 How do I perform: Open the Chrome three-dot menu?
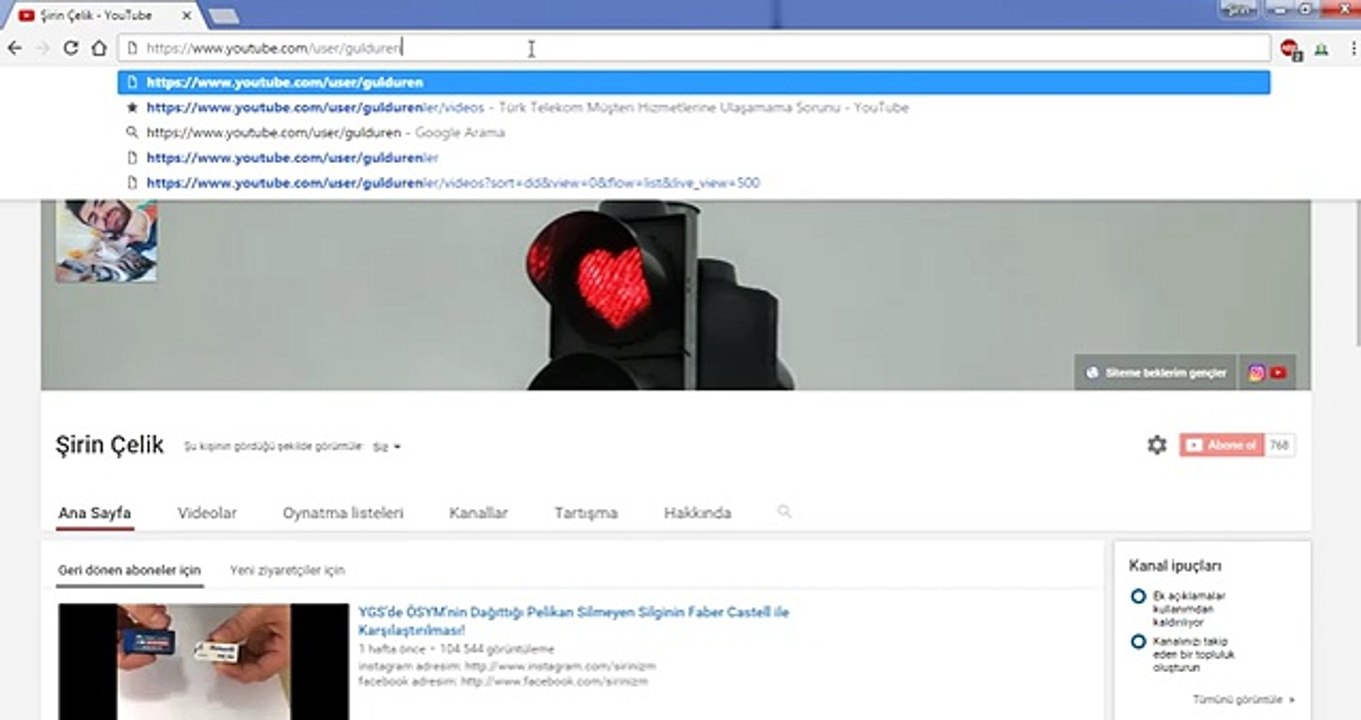(1352, 48)
